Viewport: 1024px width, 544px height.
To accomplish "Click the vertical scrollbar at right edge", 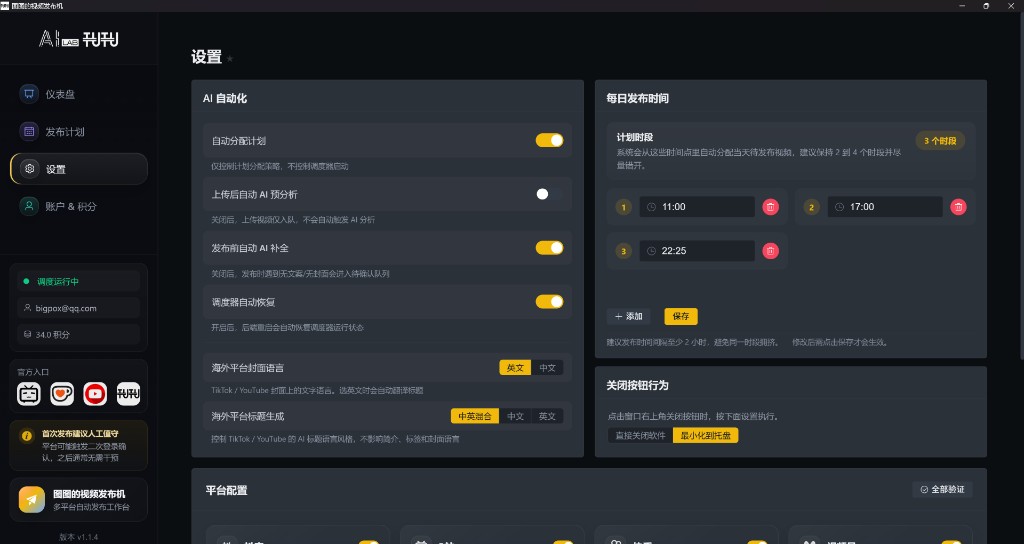I will click(x=1021, y=186).
